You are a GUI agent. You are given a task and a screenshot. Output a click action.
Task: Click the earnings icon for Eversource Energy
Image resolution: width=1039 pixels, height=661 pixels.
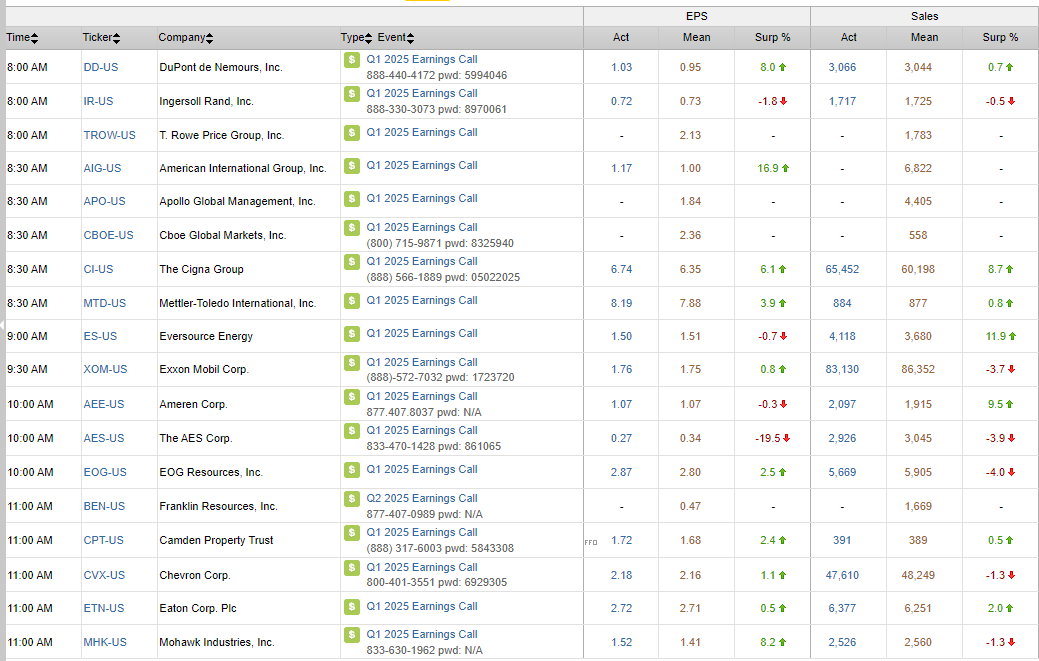pyautogui.click(x=352, y=334)
